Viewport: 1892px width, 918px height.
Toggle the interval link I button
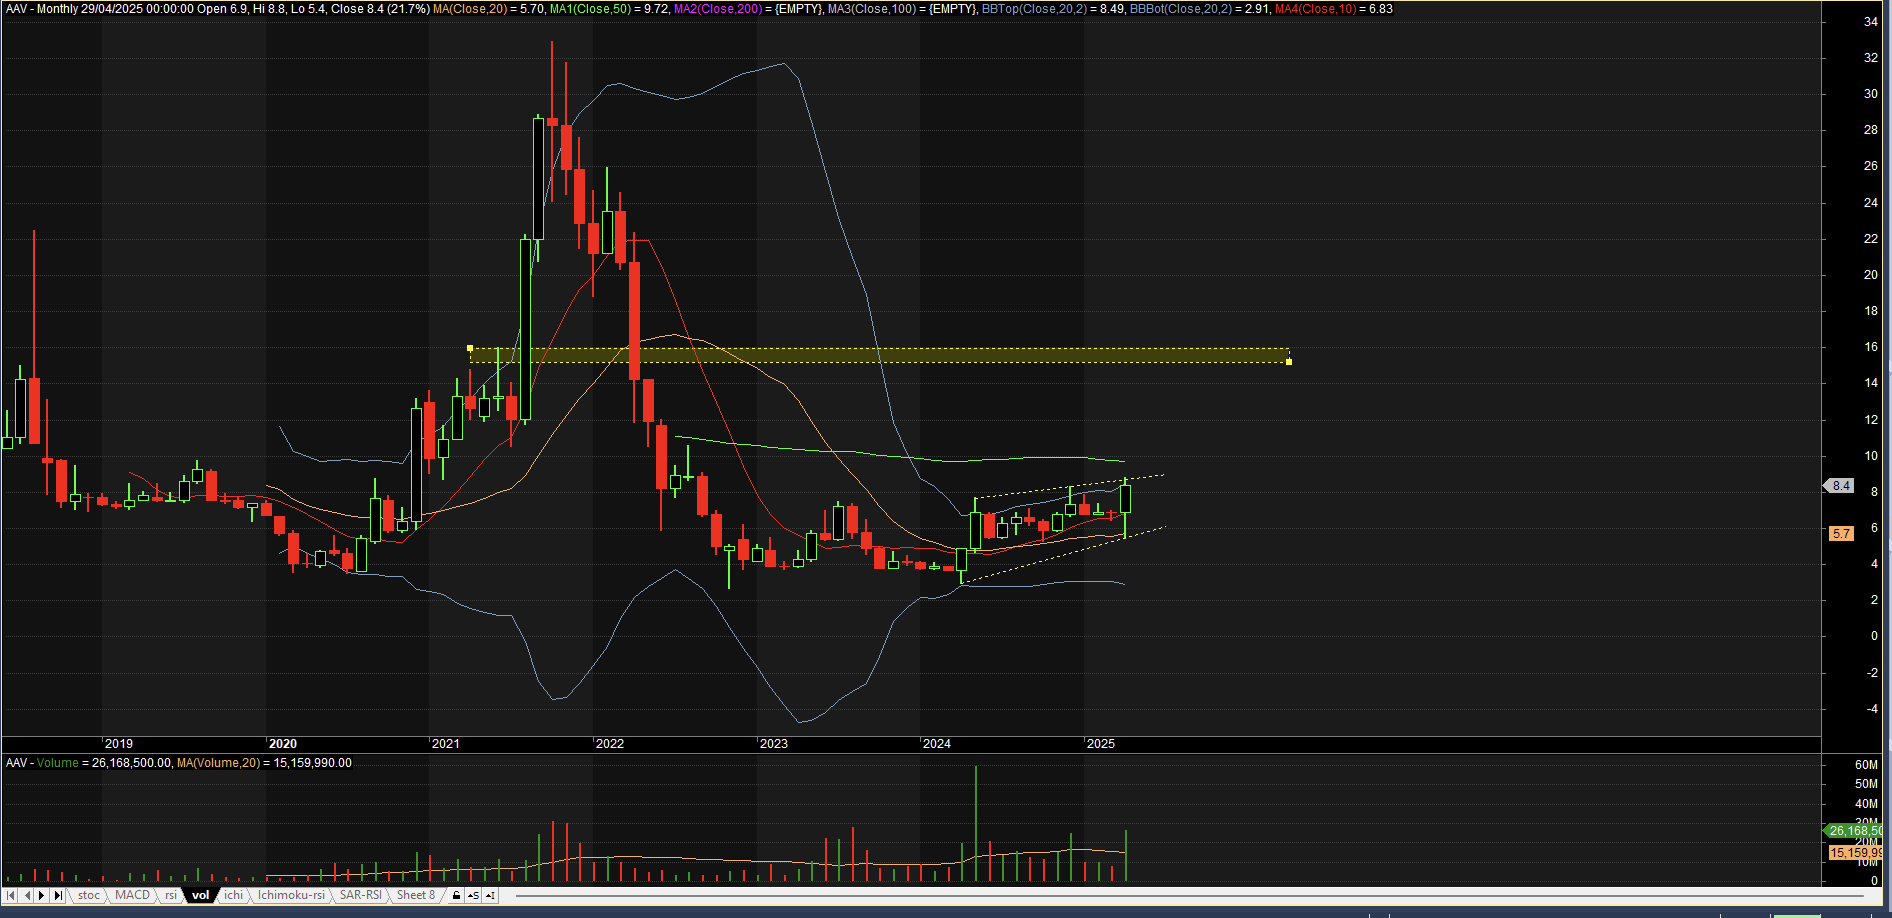coord(490,895)
